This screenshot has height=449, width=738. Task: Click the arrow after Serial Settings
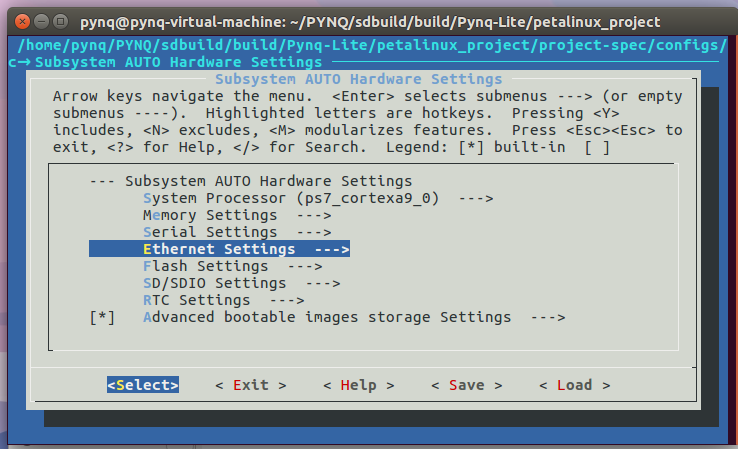pyautogui.click(x=314, y=233)
